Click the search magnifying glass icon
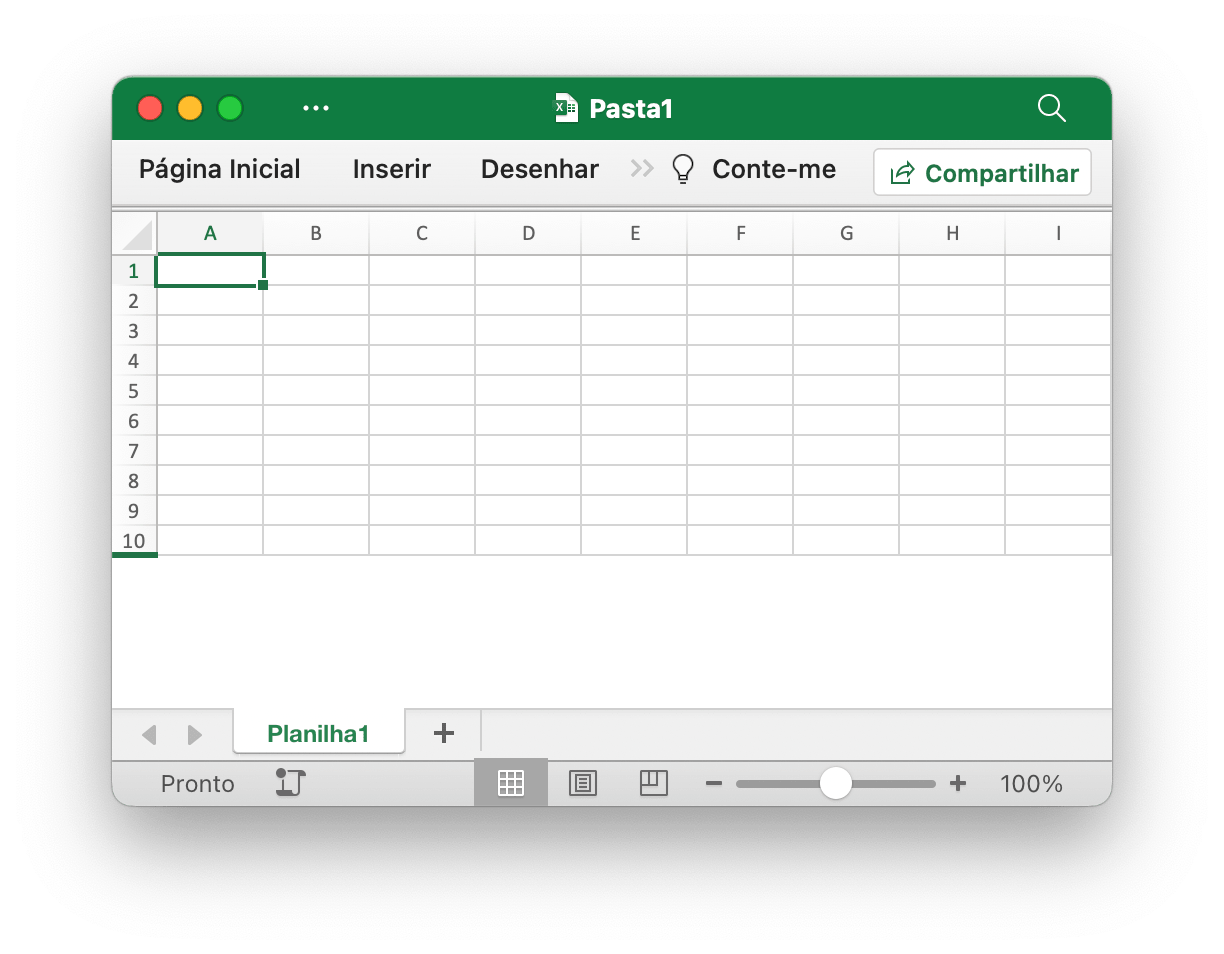 pyautogui.click(x=1051, y=108)
